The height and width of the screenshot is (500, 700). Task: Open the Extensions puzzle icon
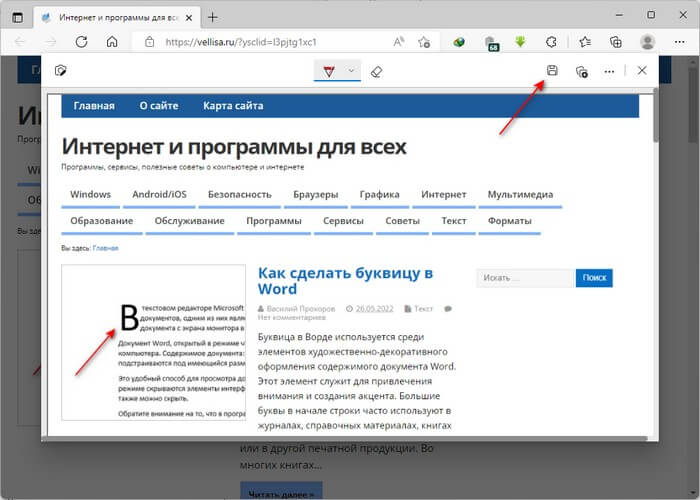point(551,42)
